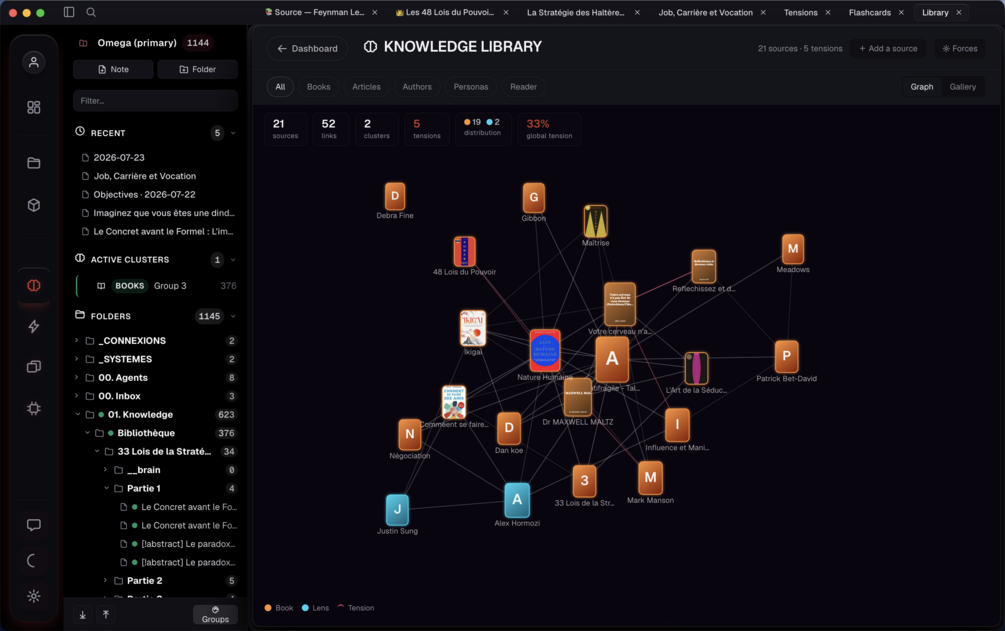Image resolution: width=1005 pixels, height=631 pixels.
Task: Select the Nature Humaine book node
Action: click(x=545, y=351)
